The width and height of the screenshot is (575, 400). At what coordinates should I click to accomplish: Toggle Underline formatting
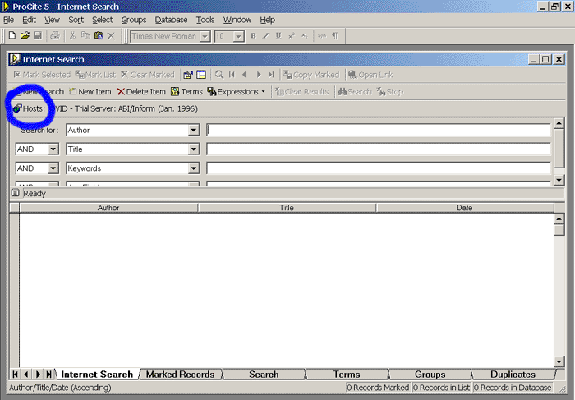[279, 36]
